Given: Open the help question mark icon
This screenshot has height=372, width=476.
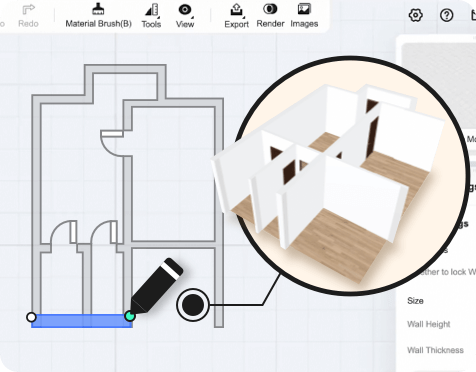Looking at the screenshot, I should click(446, 15).
